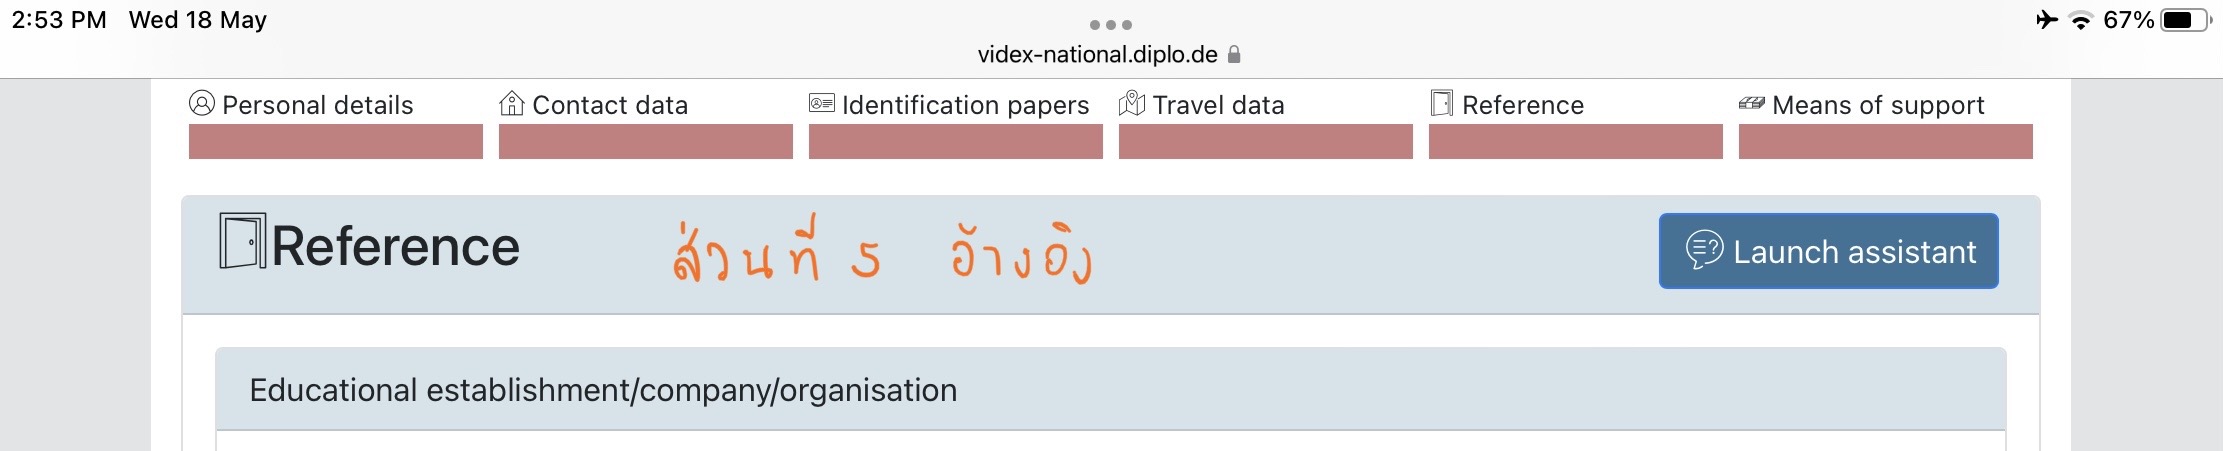Click the large door icon beside Reference heading
This screenshot has height=451, width=2223.
(x=243, y=241)
